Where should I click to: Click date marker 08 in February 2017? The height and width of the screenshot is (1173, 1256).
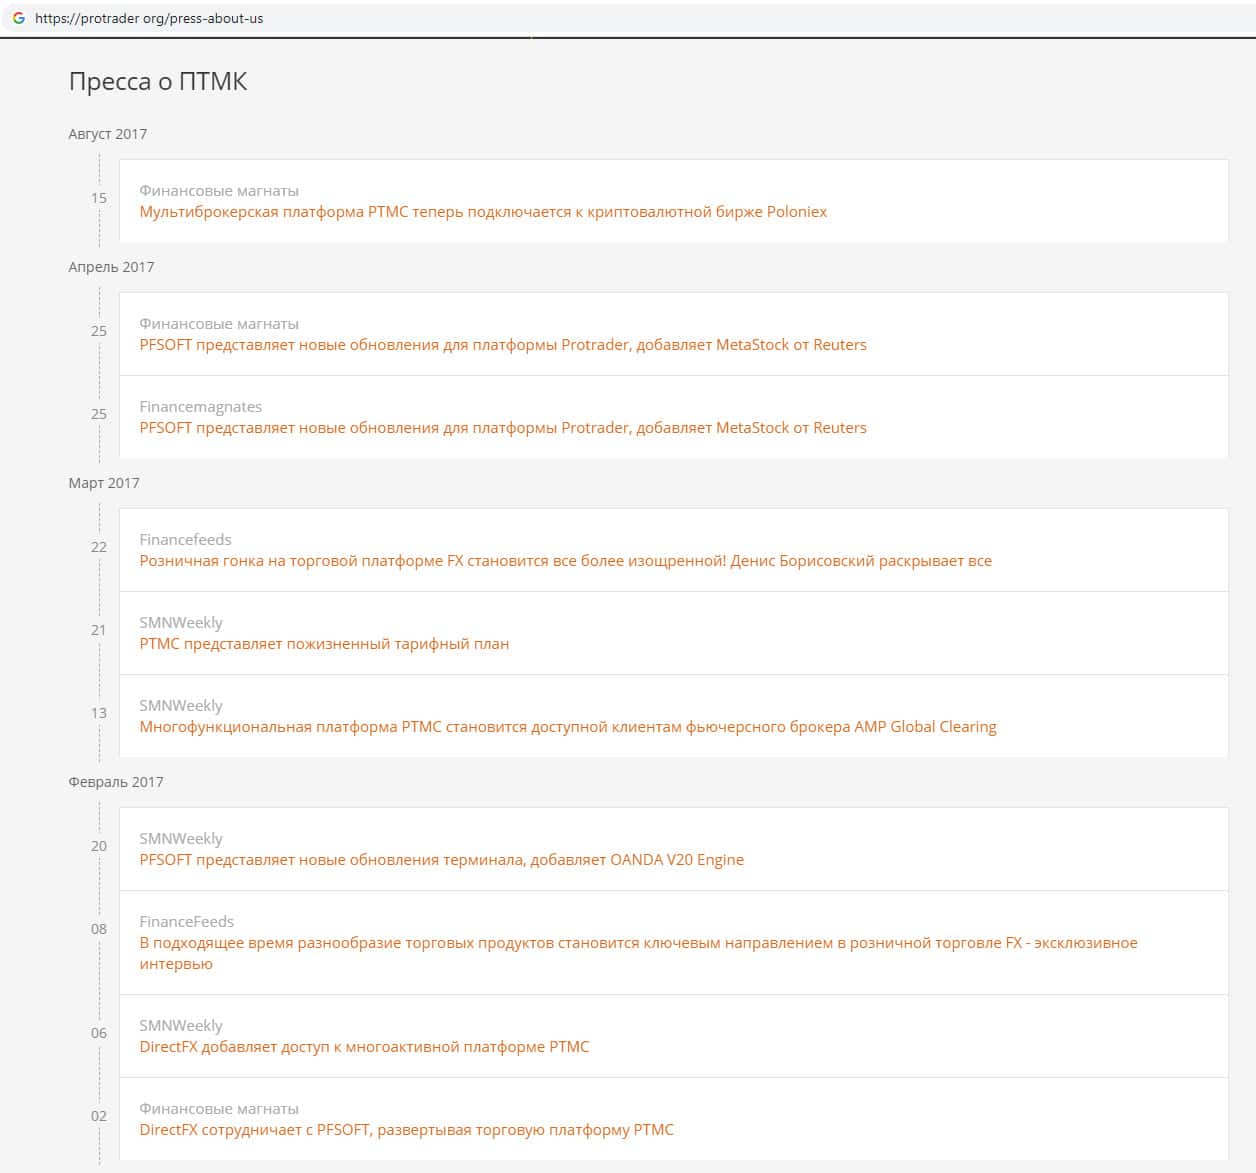98,929
